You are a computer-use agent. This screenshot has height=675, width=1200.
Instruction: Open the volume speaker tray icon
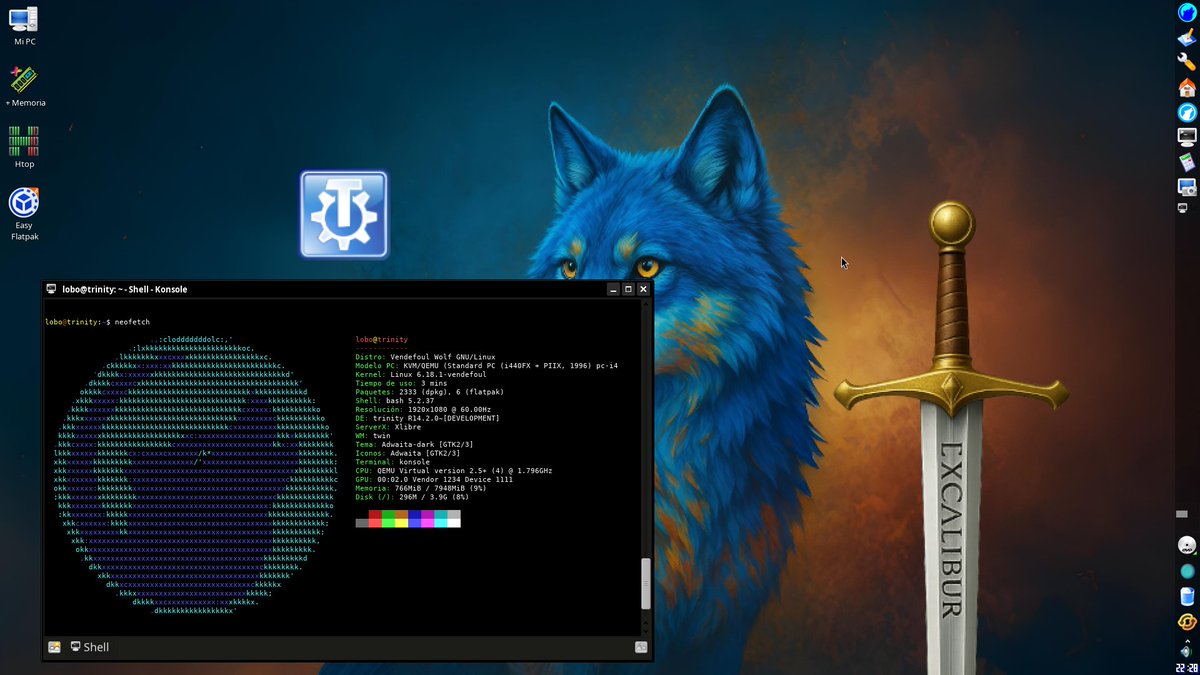1187,652
